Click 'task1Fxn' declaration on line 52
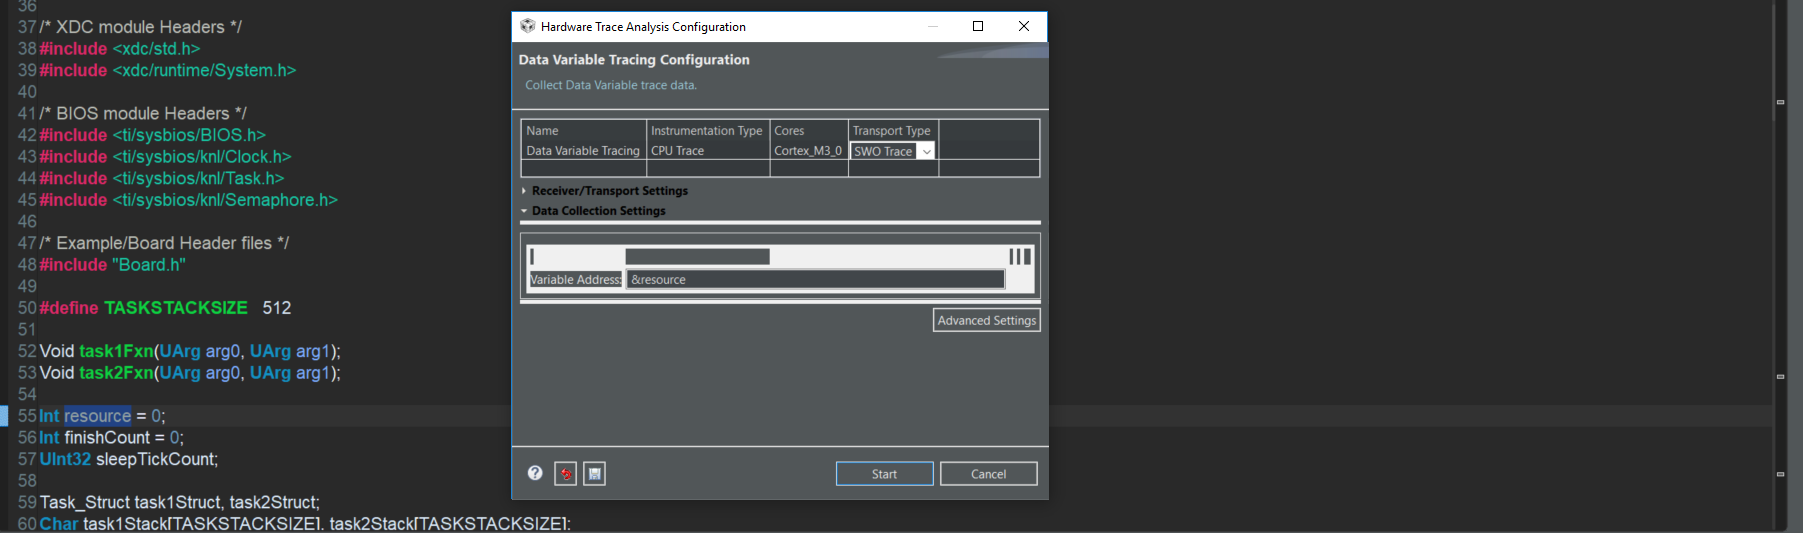The image size is (1803, 533). point(117,351)
